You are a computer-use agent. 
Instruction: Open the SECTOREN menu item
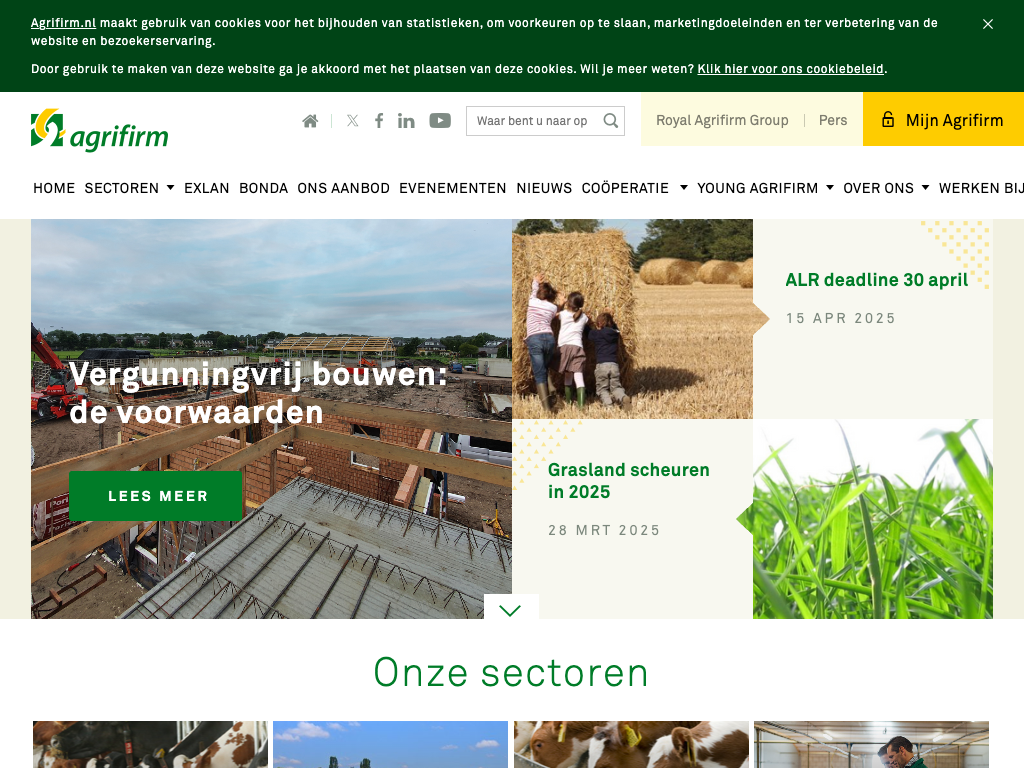121,188
